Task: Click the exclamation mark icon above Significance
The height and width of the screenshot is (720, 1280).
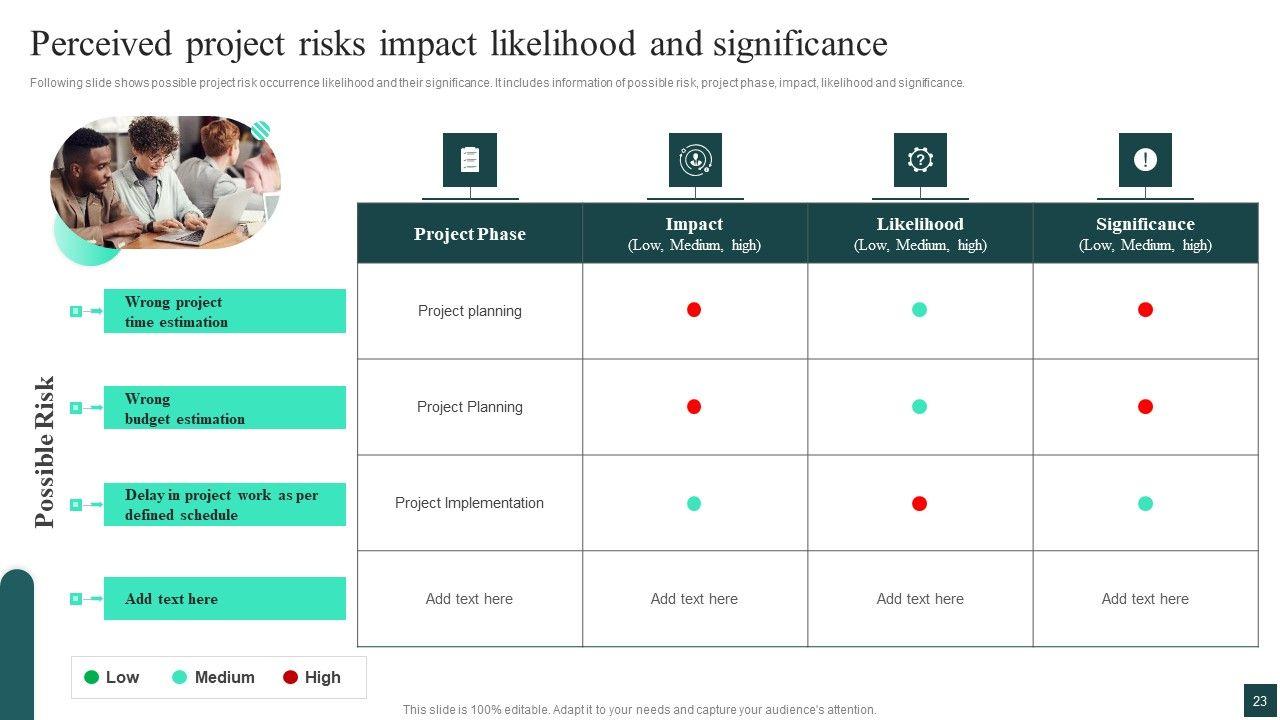Action: [1145, 160]
